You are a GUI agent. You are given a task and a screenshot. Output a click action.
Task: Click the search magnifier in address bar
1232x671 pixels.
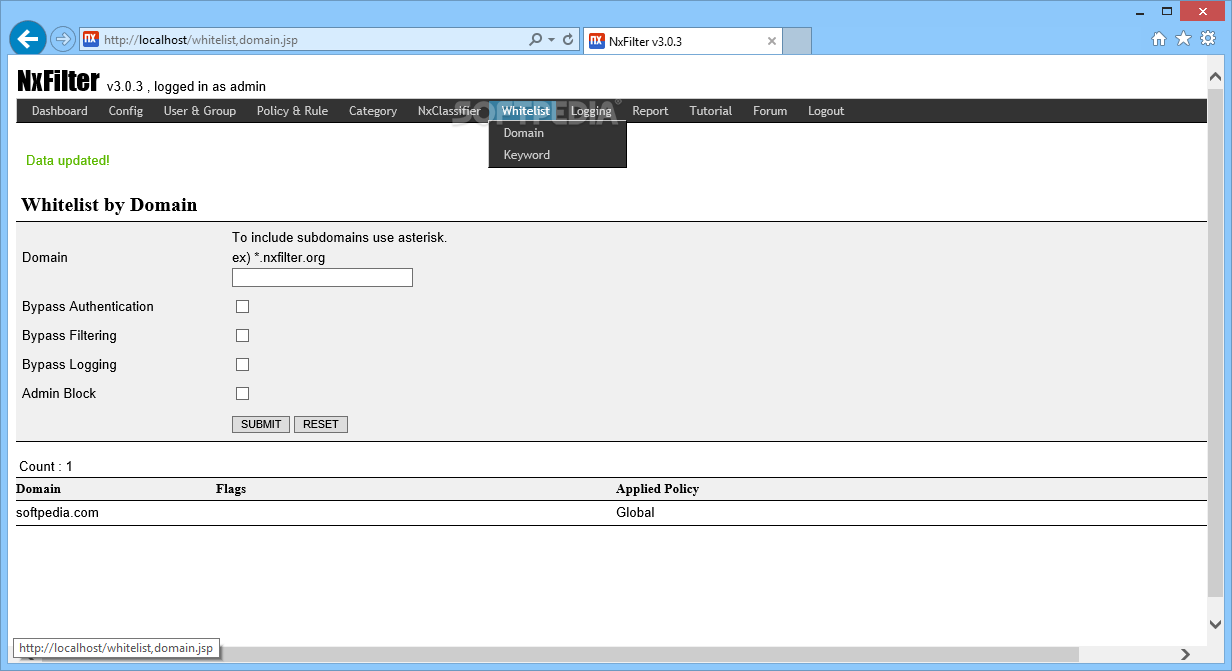[x=536, y=40]
